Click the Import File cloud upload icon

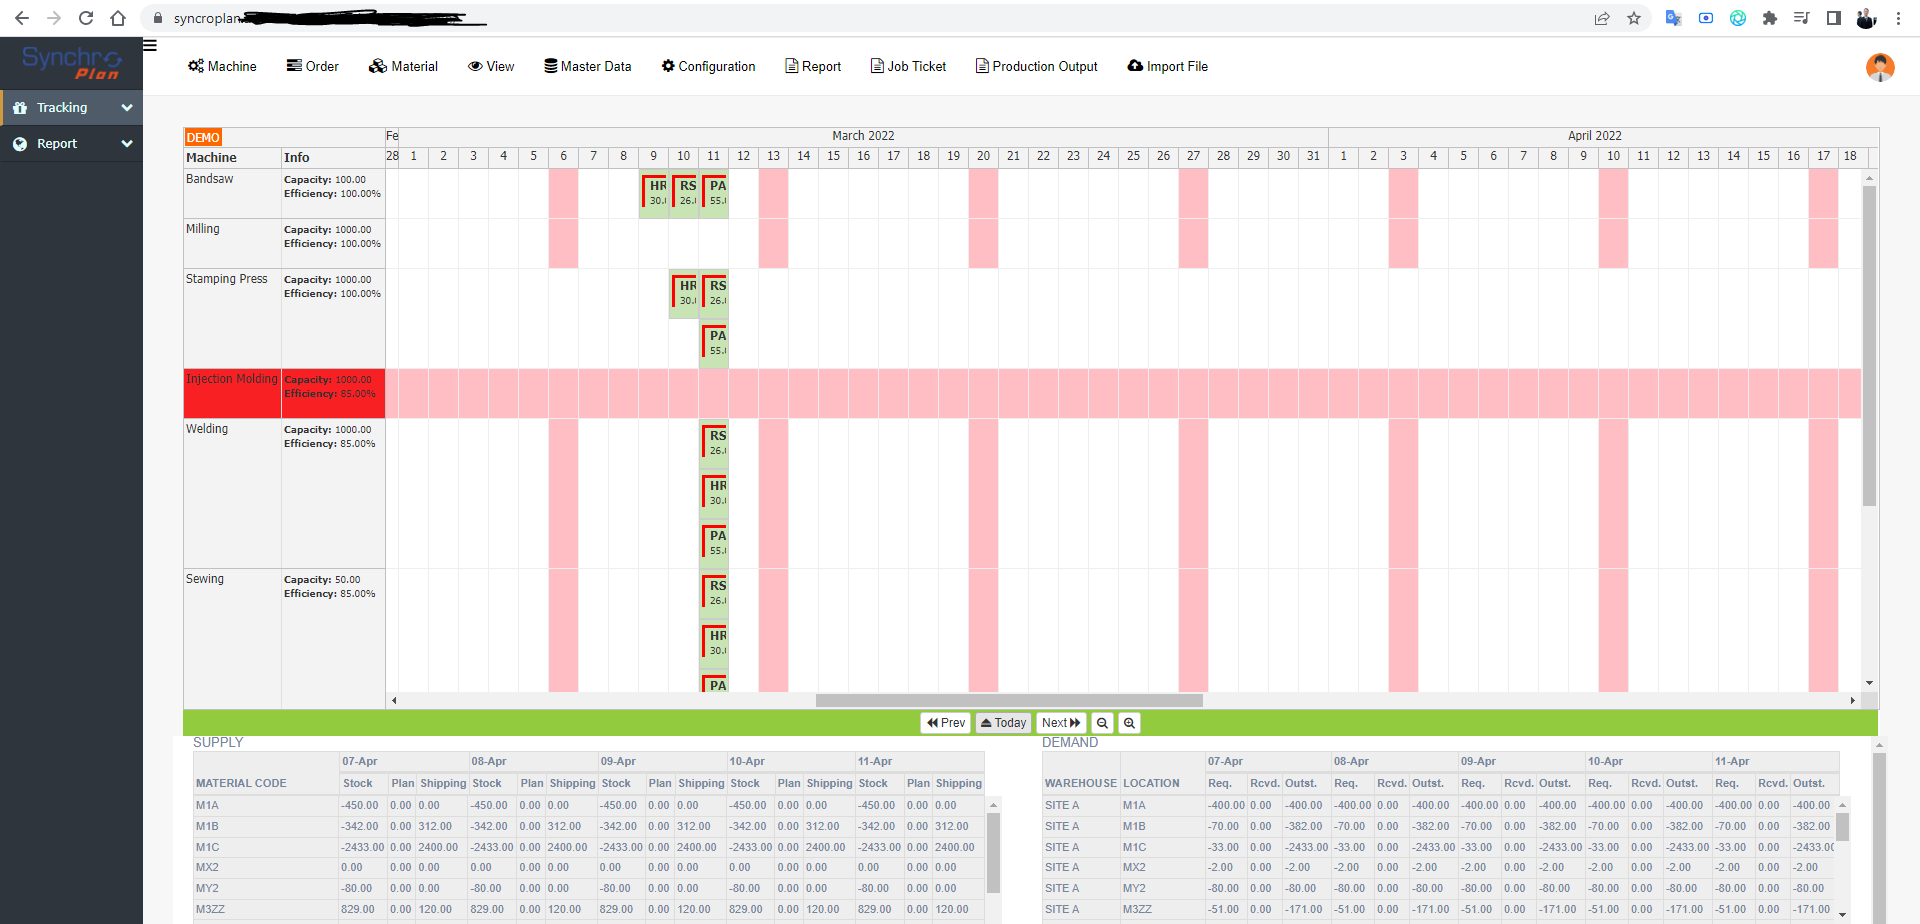click(1134, 66)
